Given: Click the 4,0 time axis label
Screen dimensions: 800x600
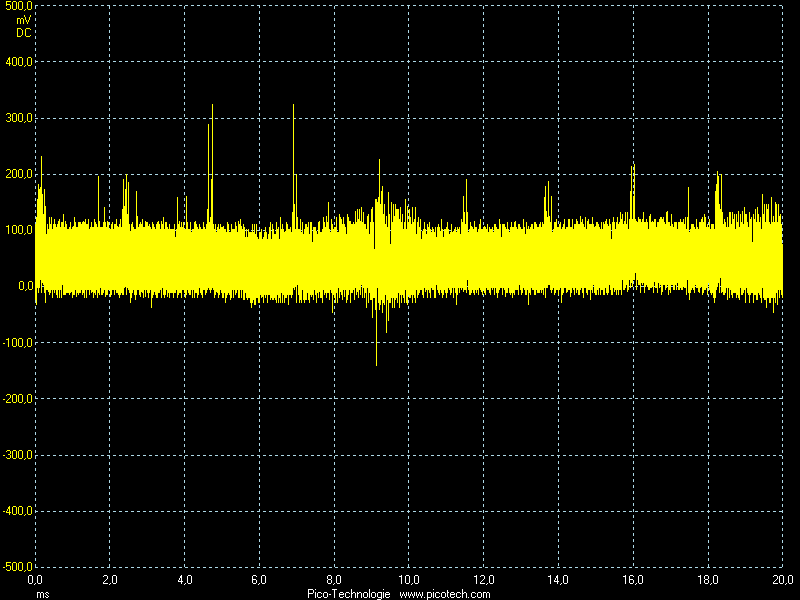Looking at the screenshot, I should click(x=185, y=580).
